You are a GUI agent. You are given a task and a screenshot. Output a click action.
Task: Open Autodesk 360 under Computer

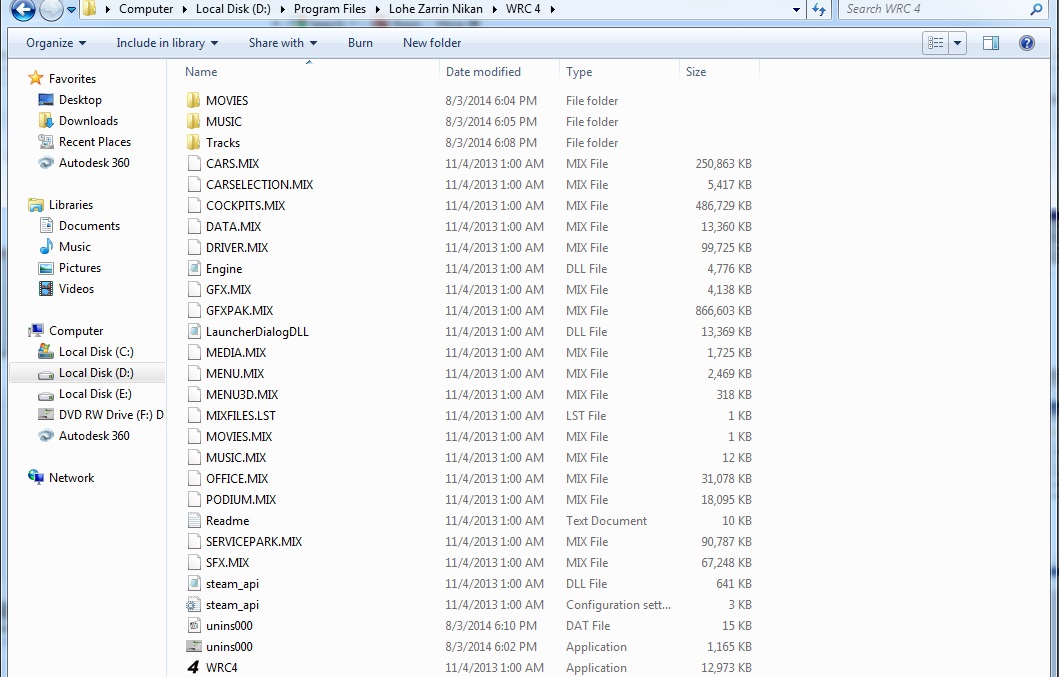tap(94, 435)
